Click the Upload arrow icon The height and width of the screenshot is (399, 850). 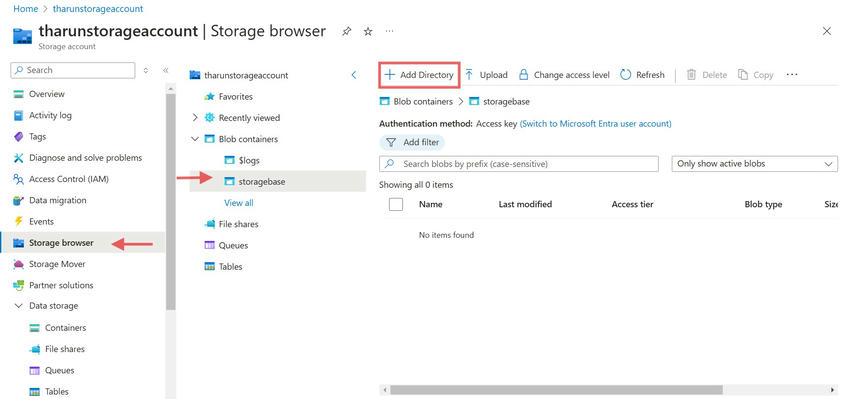point(469,75)
